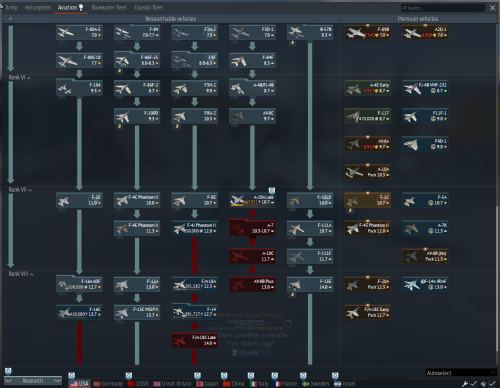Select the USSR nation flag
The width and height of the screenshot is (500, 388).
pyautogui.click(x=138, y=384)
